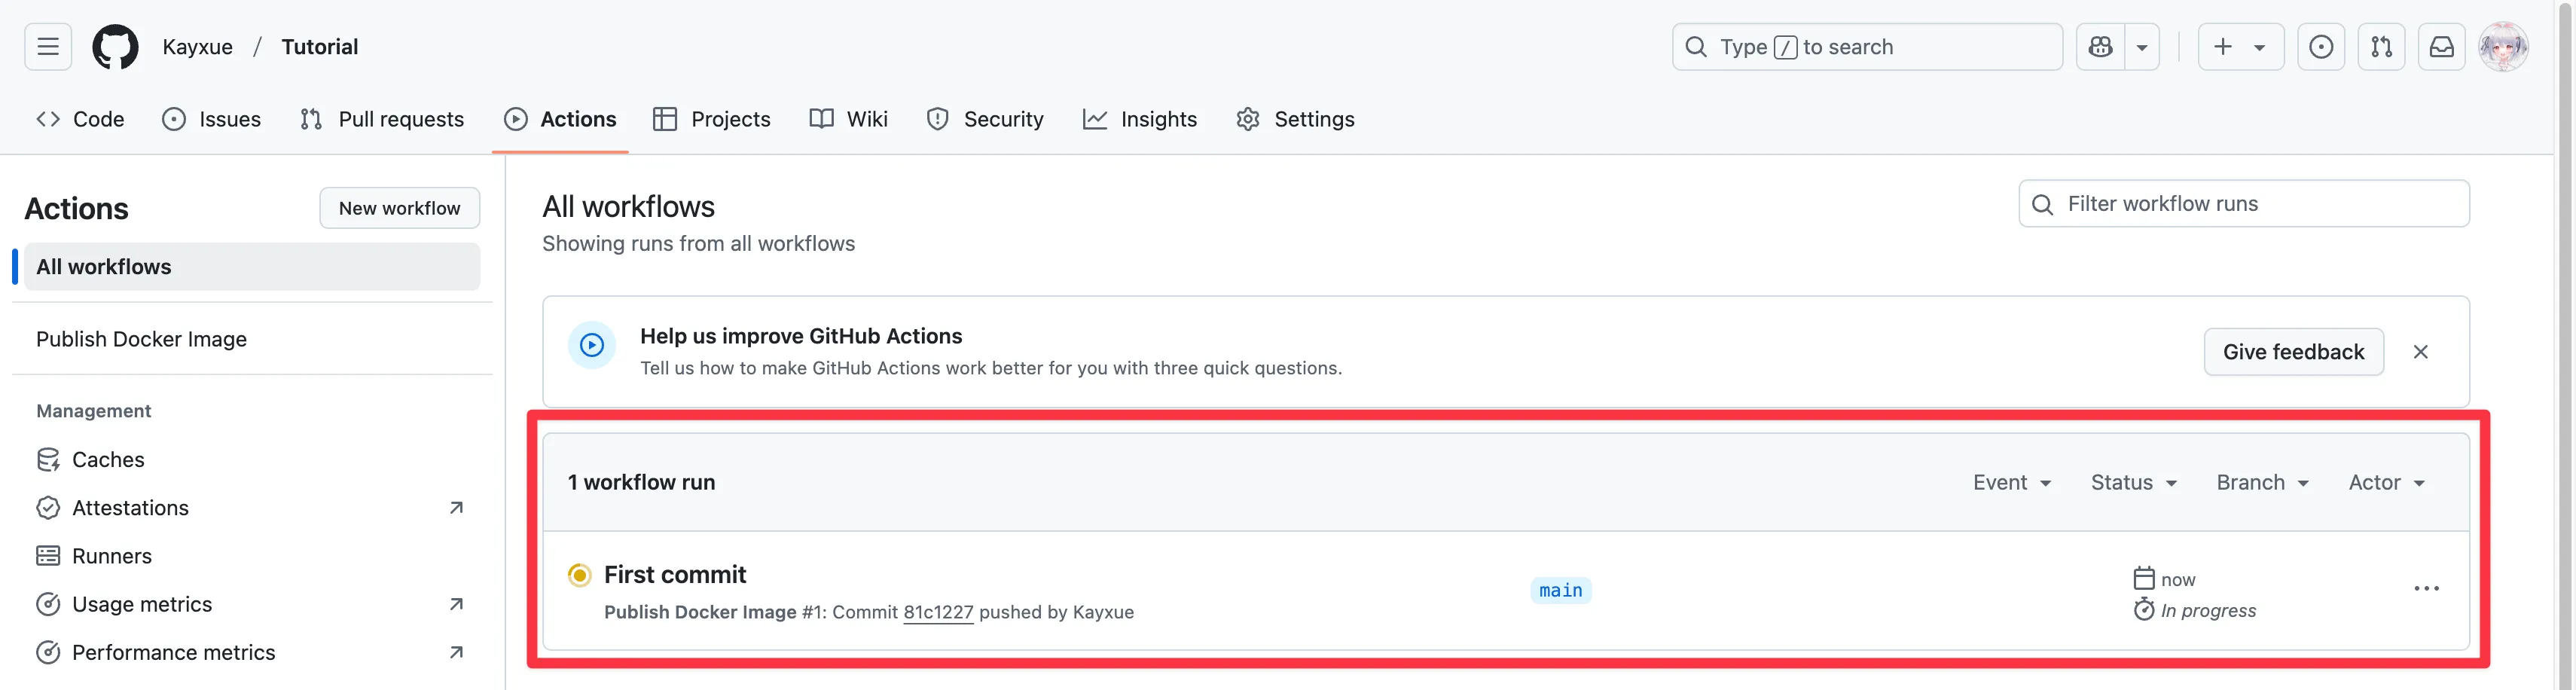Switch to the Issues tab
The image size is (2576, 690).
211,119
